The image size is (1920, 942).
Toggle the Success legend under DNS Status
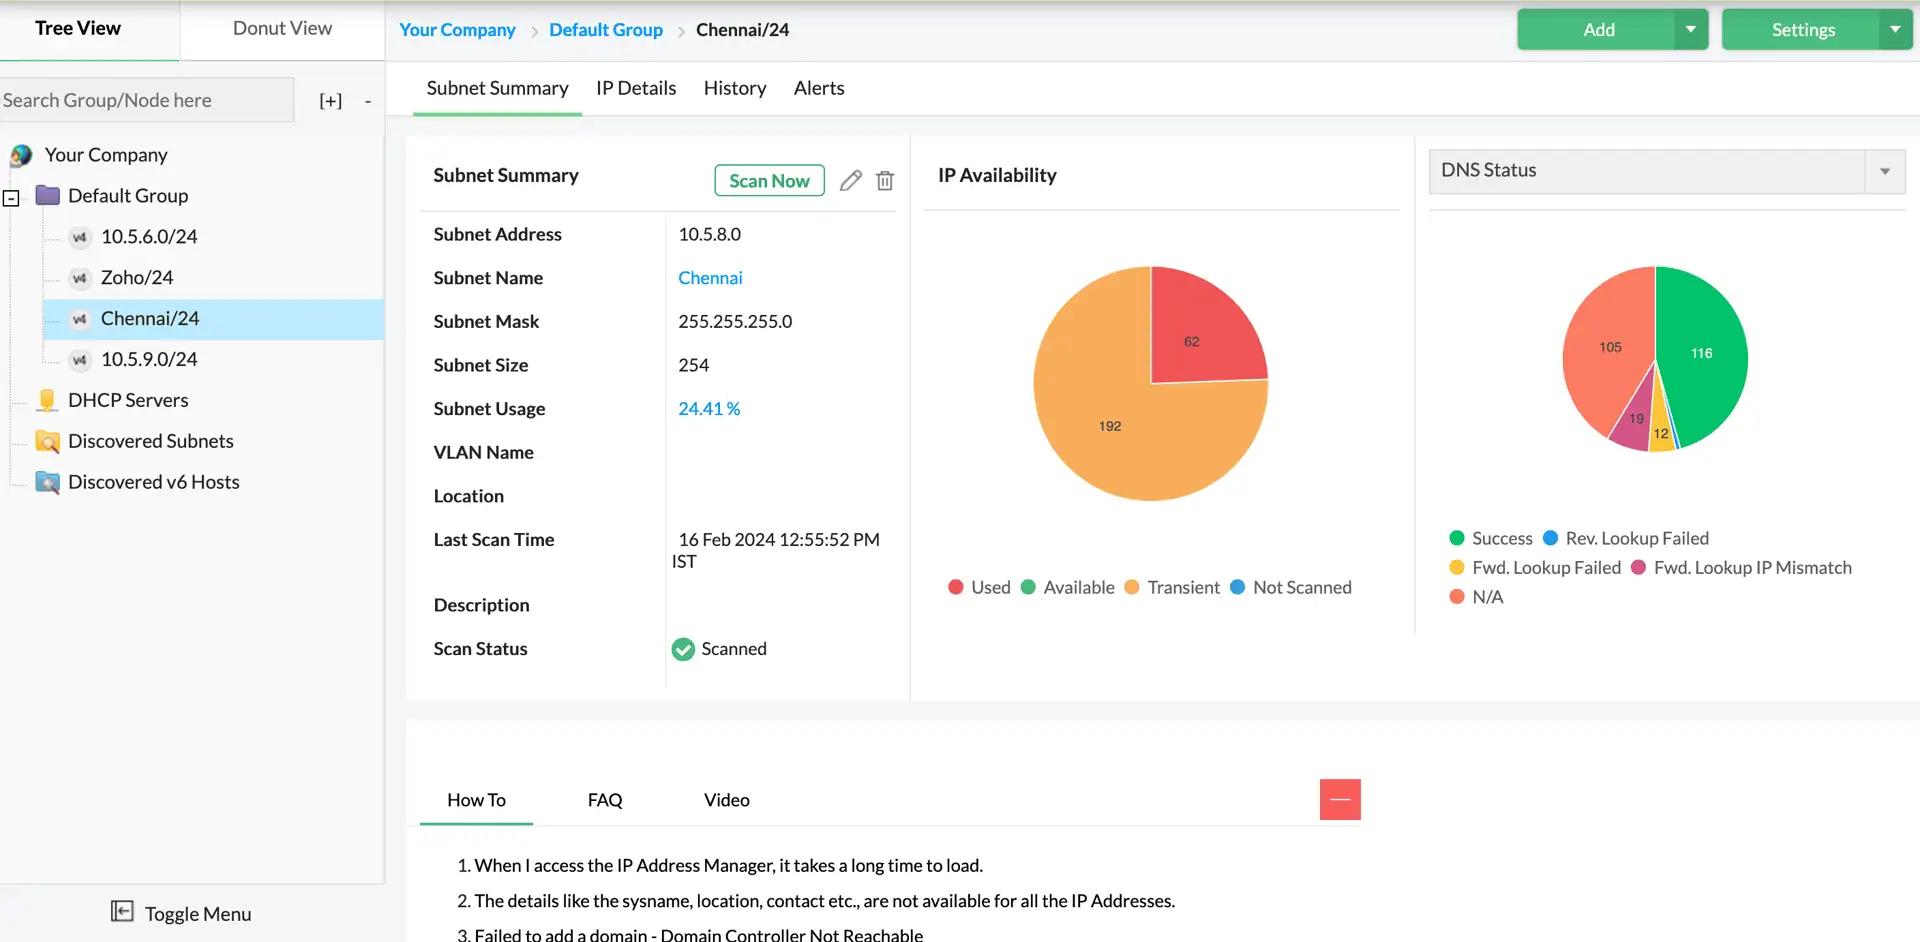1459,538
